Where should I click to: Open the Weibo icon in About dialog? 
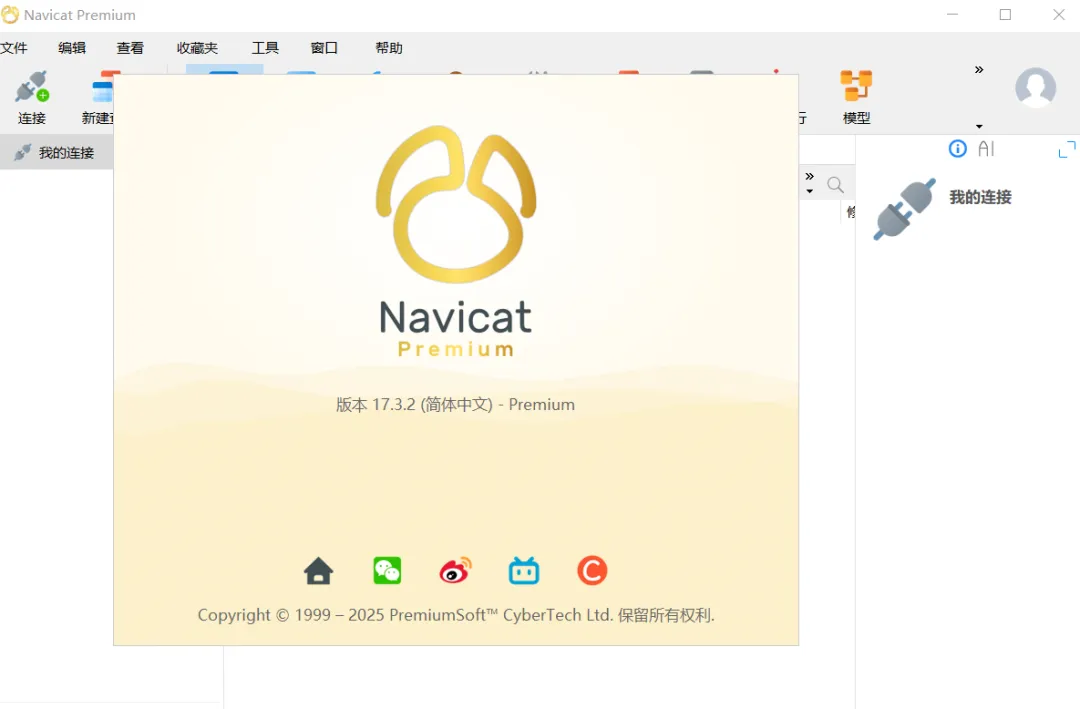455,571
